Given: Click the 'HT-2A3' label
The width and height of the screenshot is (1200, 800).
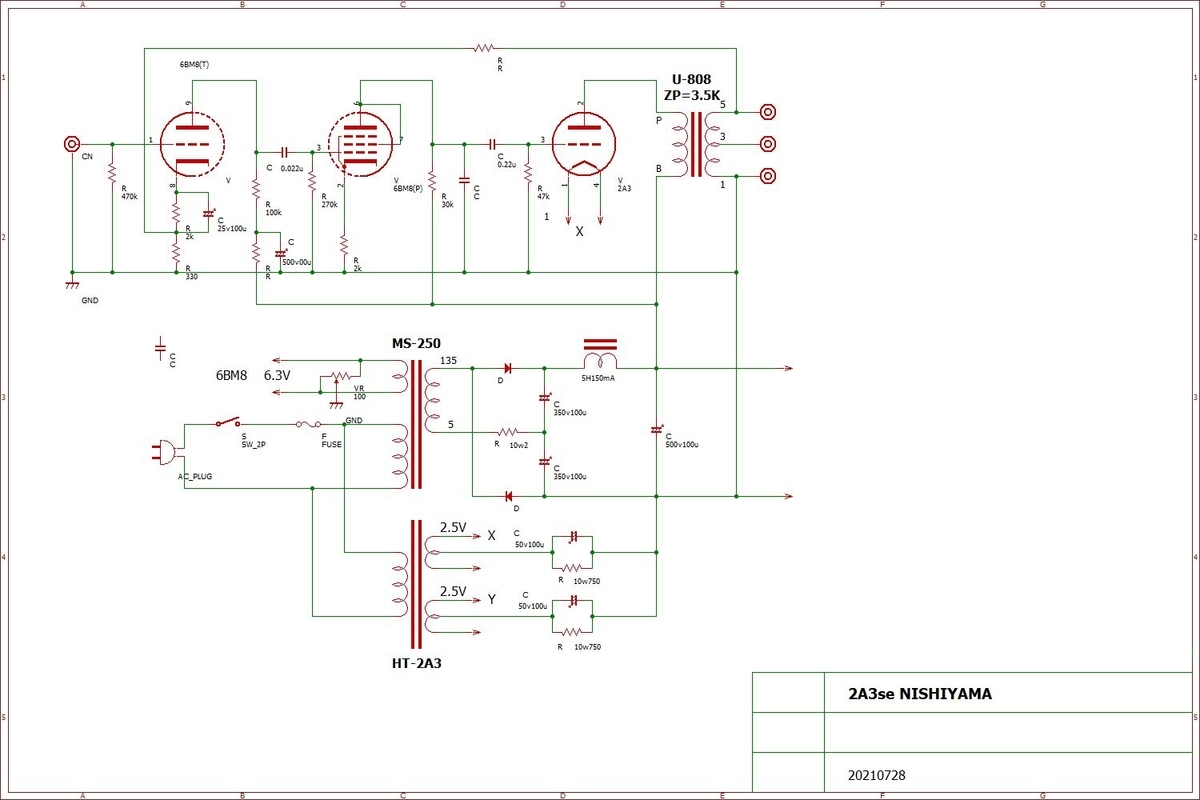Looking at the screenshot, I should (417, 662).
